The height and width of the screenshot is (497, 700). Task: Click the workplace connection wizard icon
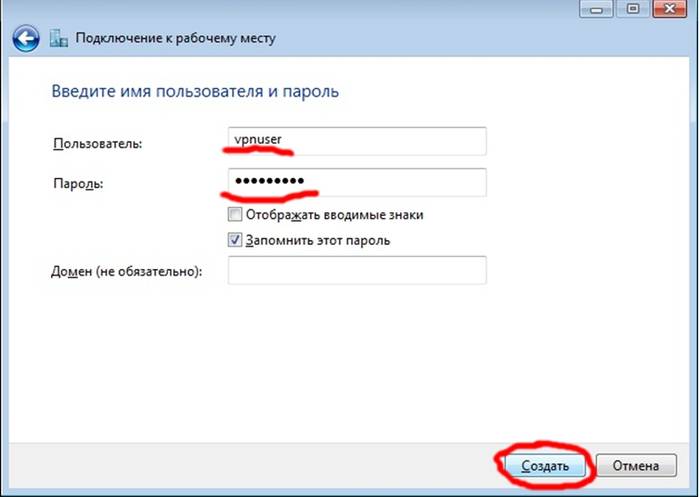59,39
